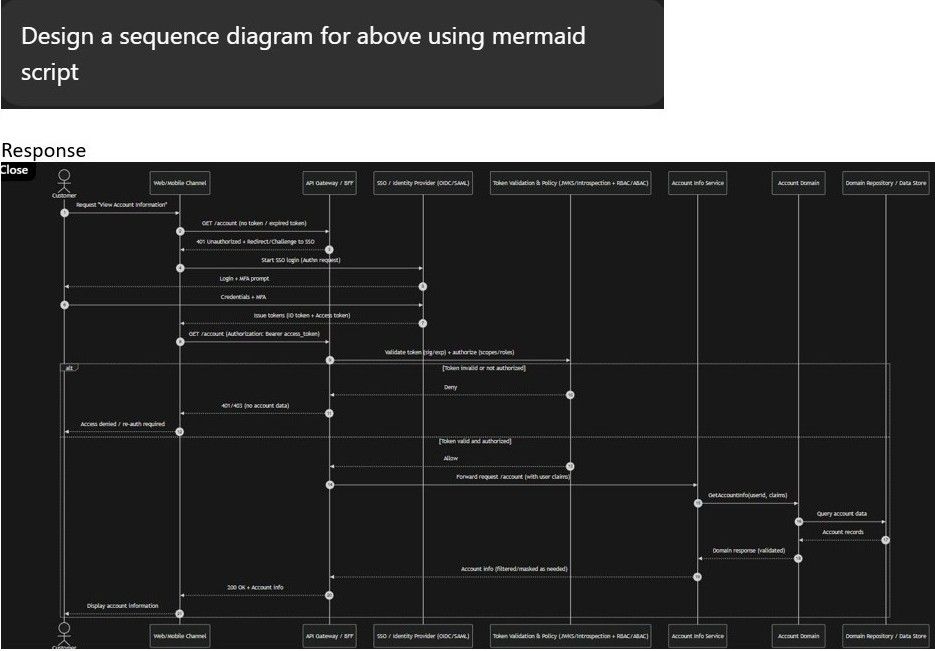This screenshot has width=935, height=651.
Task: Click sequence number 6 circle on Credentials + MFA
Action: click(64, 304)
